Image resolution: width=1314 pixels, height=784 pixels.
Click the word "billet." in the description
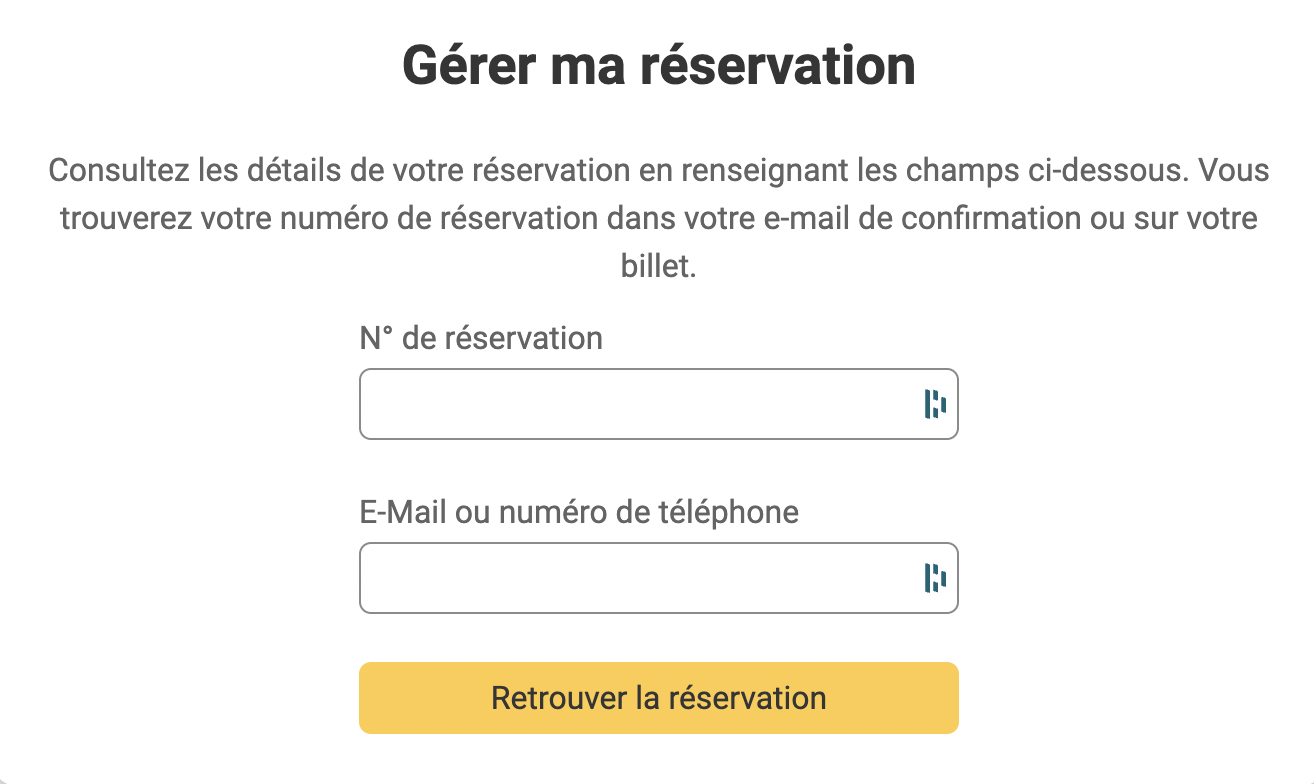tap(658, 267)
